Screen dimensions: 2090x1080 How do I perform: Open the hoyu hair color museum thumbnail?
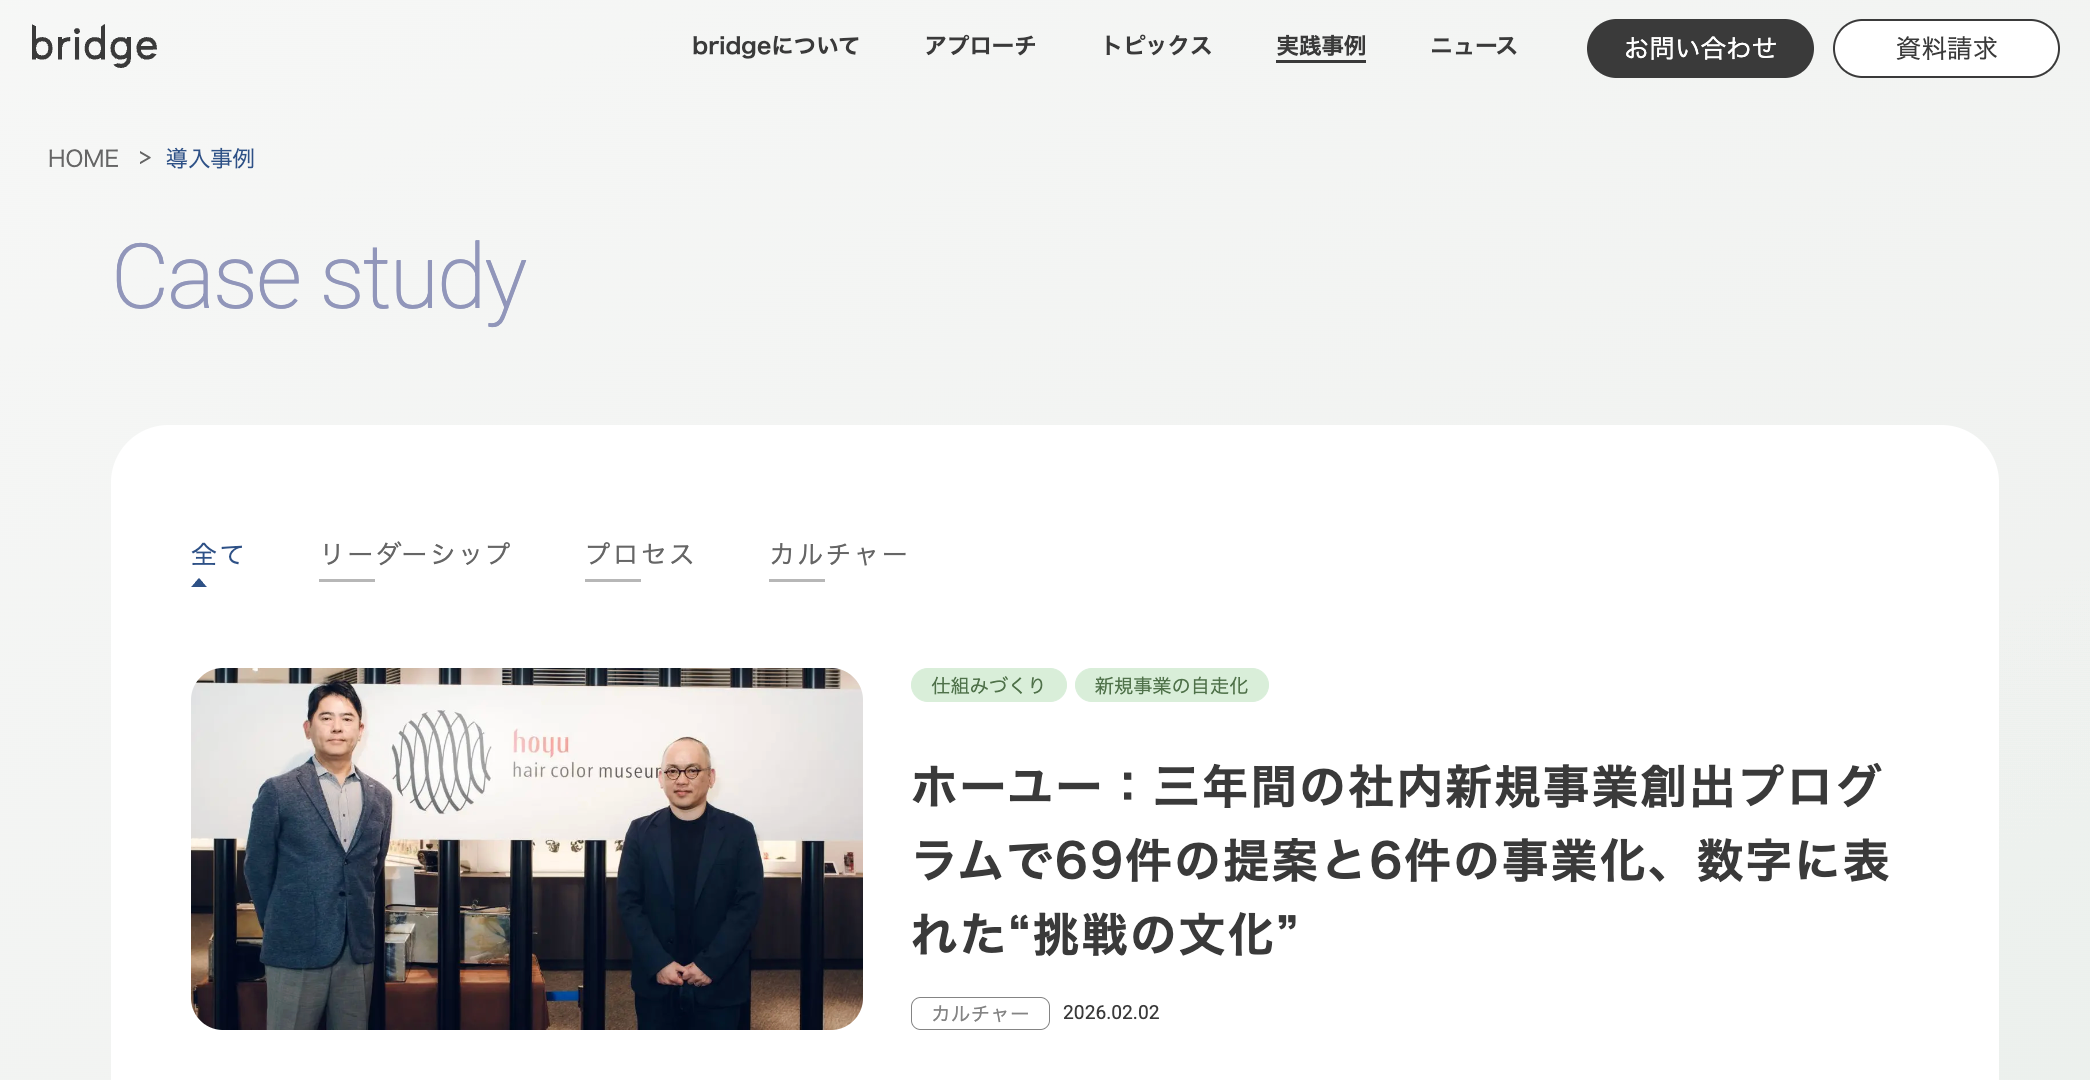(527, 849)
